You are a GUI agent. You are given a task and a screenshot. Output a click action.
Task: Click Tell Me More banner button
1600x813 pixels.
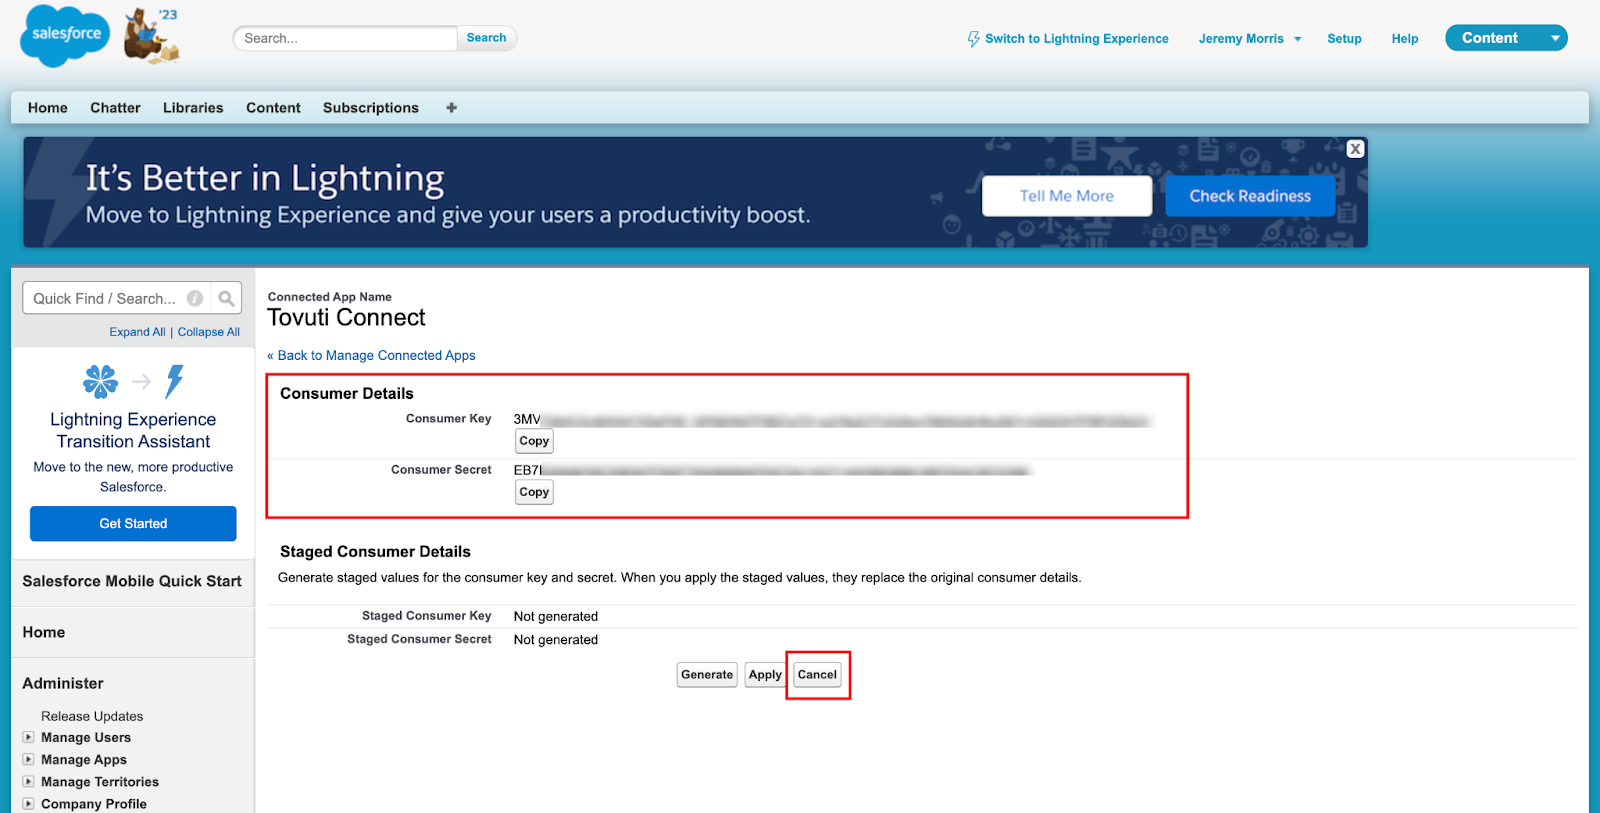pos(1067,196)
